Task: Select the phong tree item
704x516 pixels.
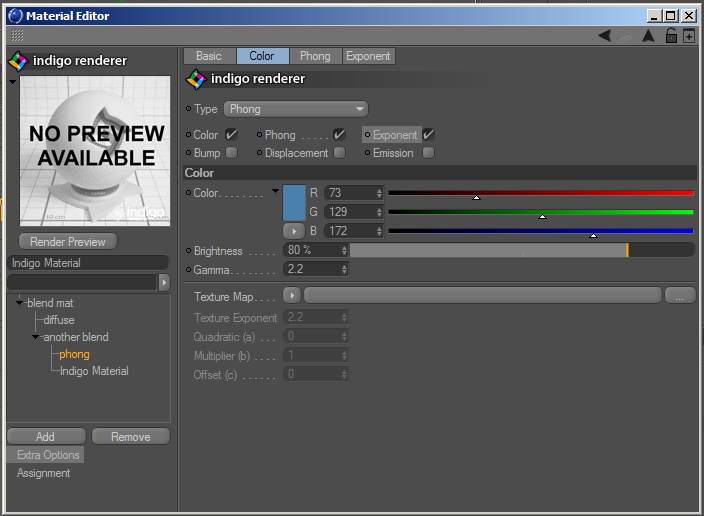Action: 75,354
